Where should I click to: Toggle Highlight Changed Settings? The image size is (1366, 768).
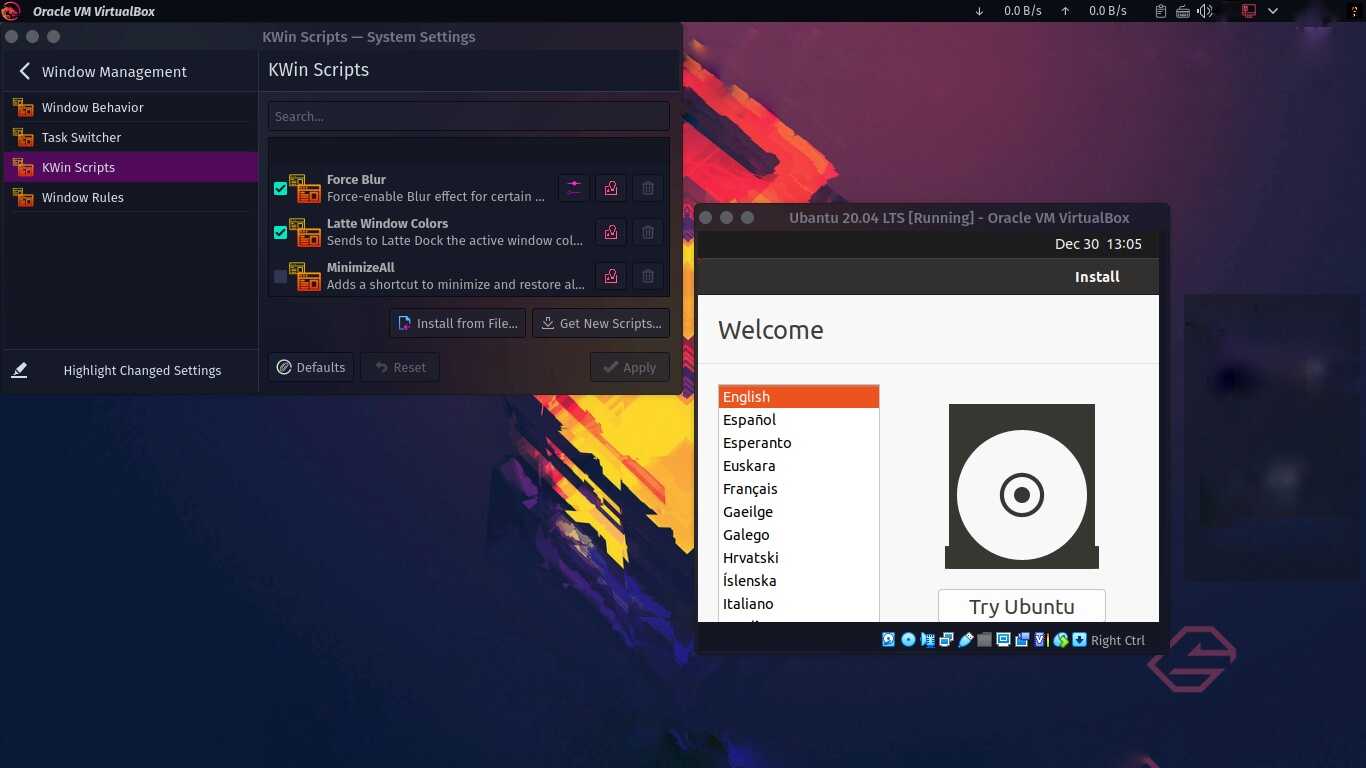coord(130,370)
